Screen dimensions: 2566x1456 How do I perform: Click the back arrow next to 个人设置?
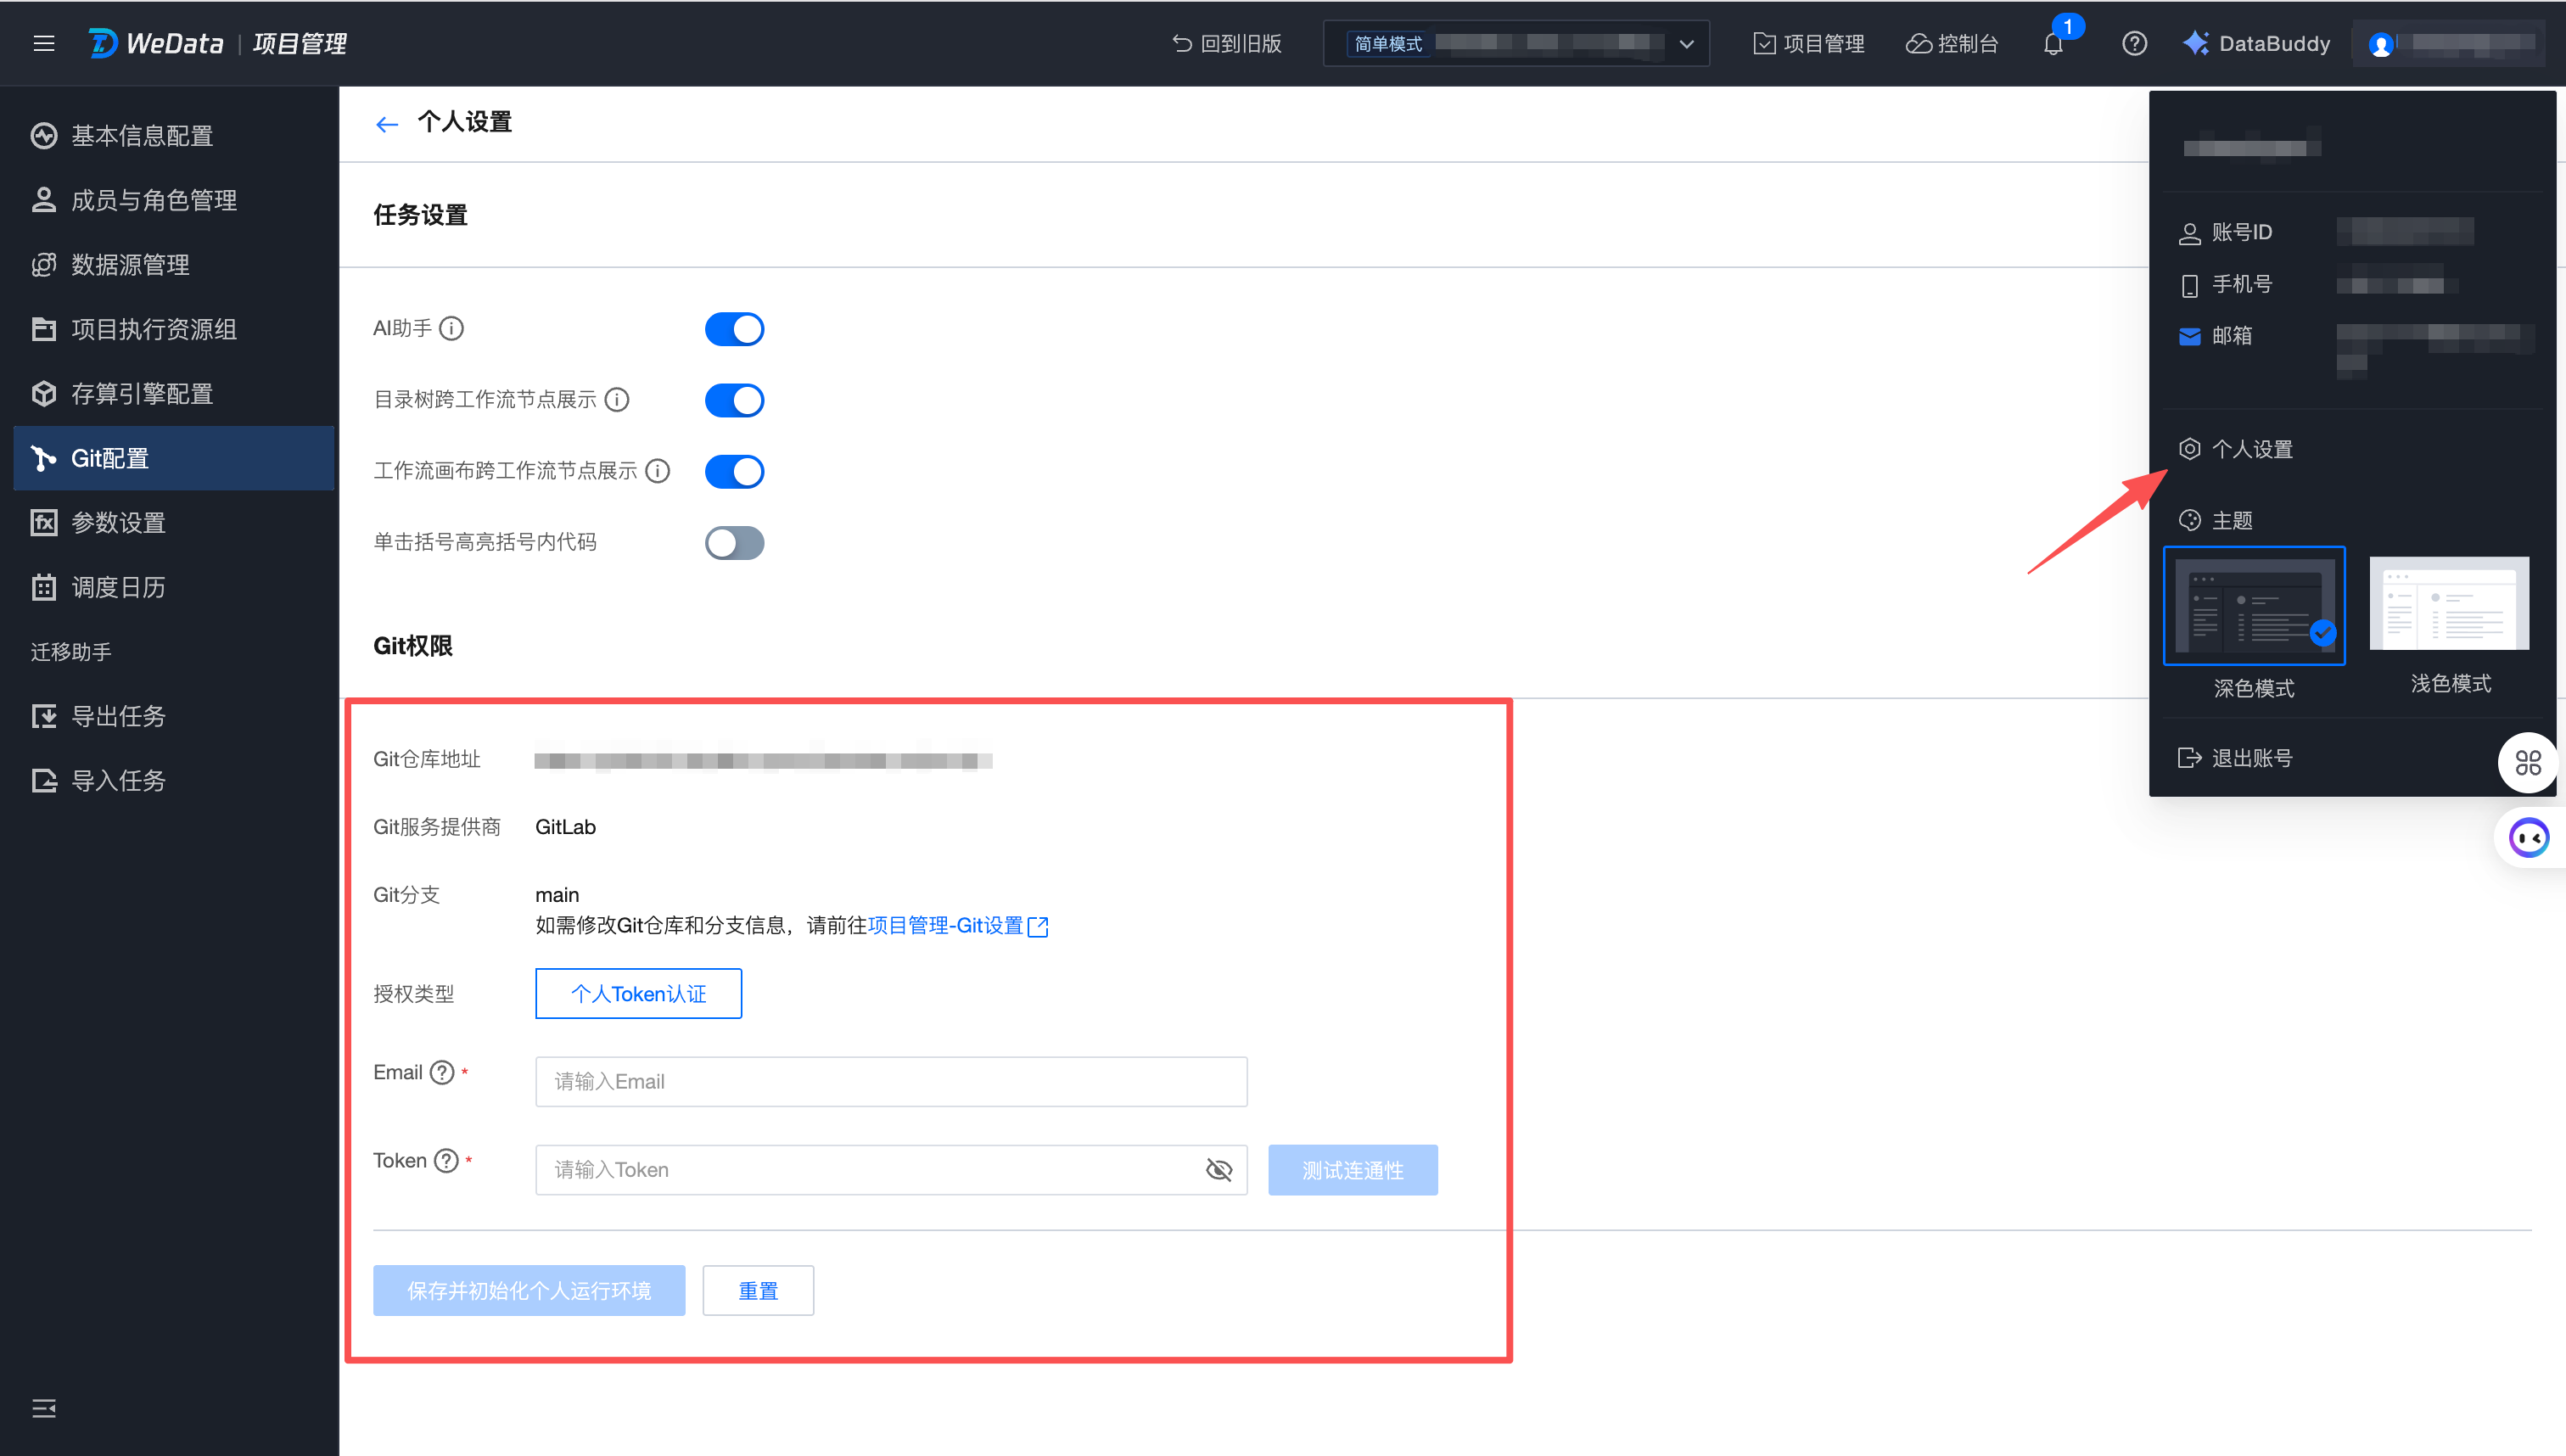coord(387,123)
